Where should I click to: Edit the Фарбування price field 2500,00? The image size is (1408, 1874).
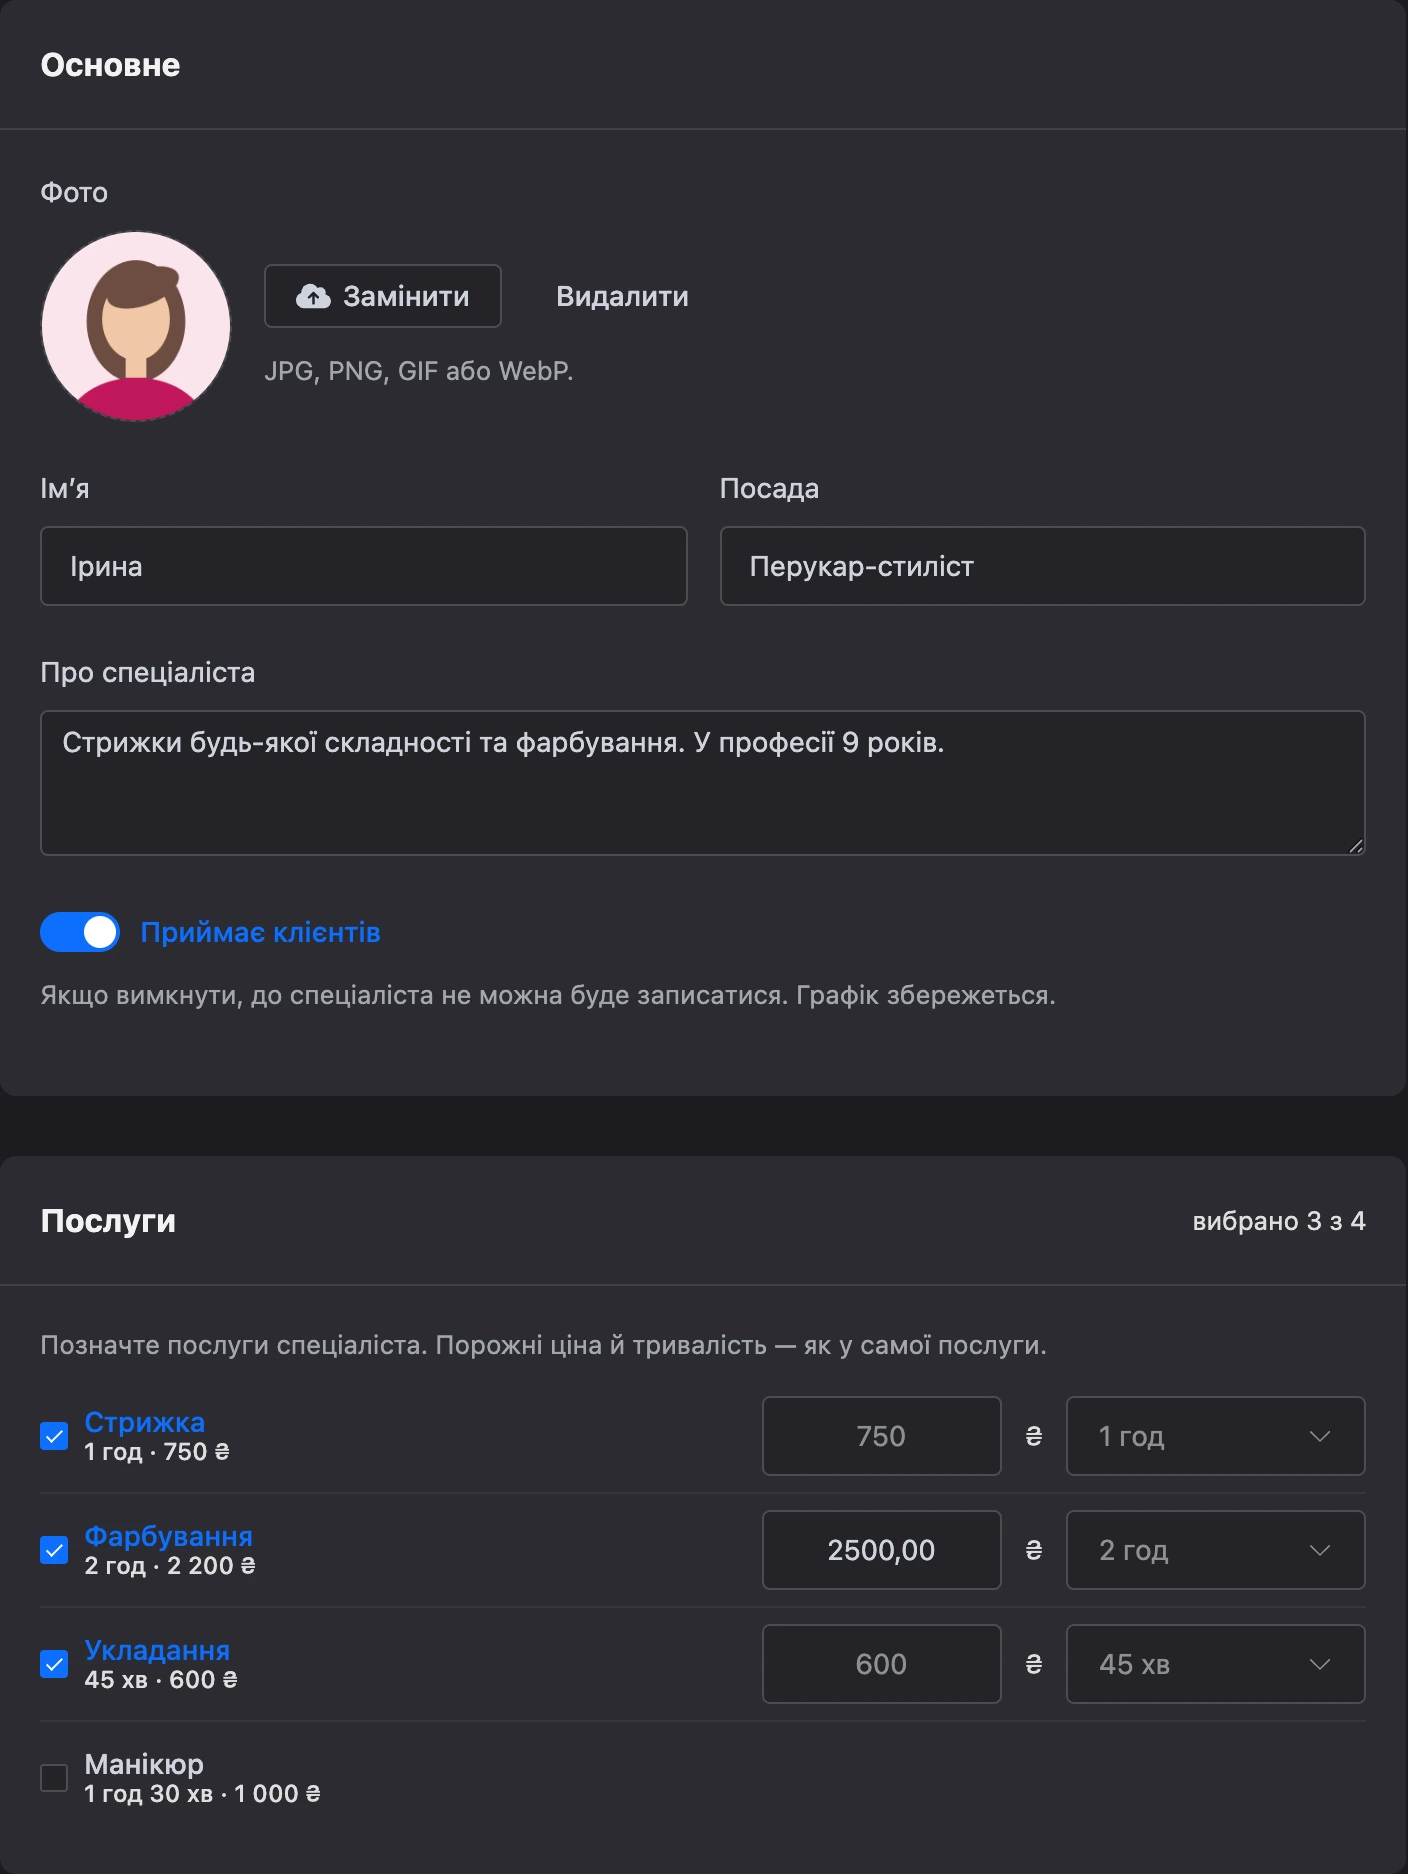[881, 1550]
